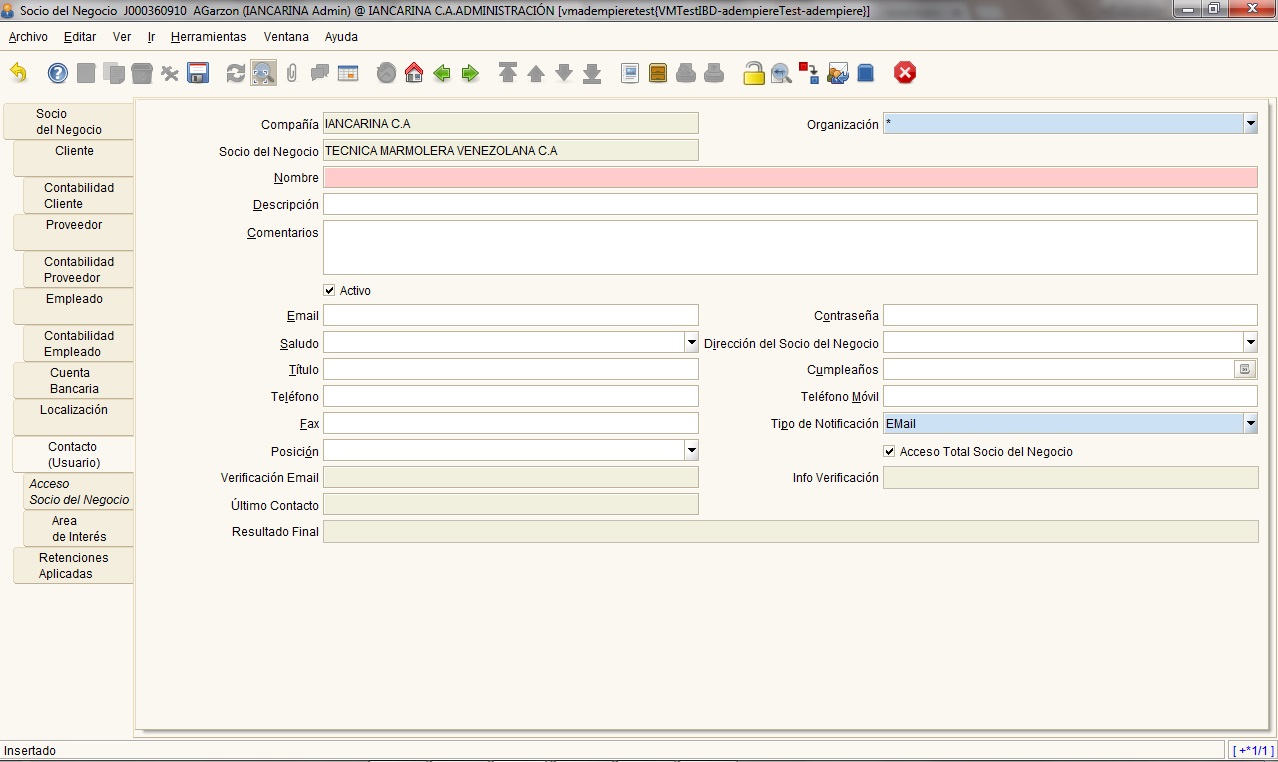
Task: Click the red exit X toolbar icon
Action: [x=905, y=73]
